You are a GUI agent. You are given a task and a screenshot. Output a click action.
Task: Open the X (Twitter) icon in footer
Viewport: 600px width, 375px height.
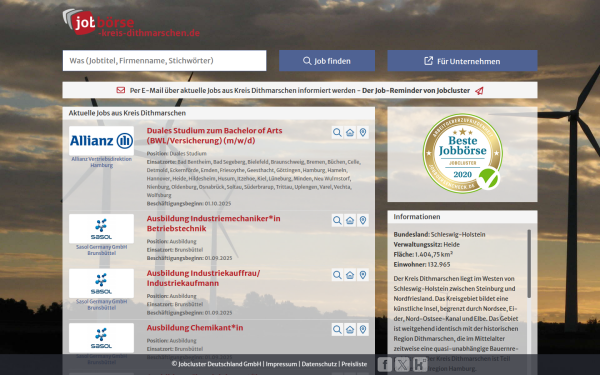(x=402, y=364)
